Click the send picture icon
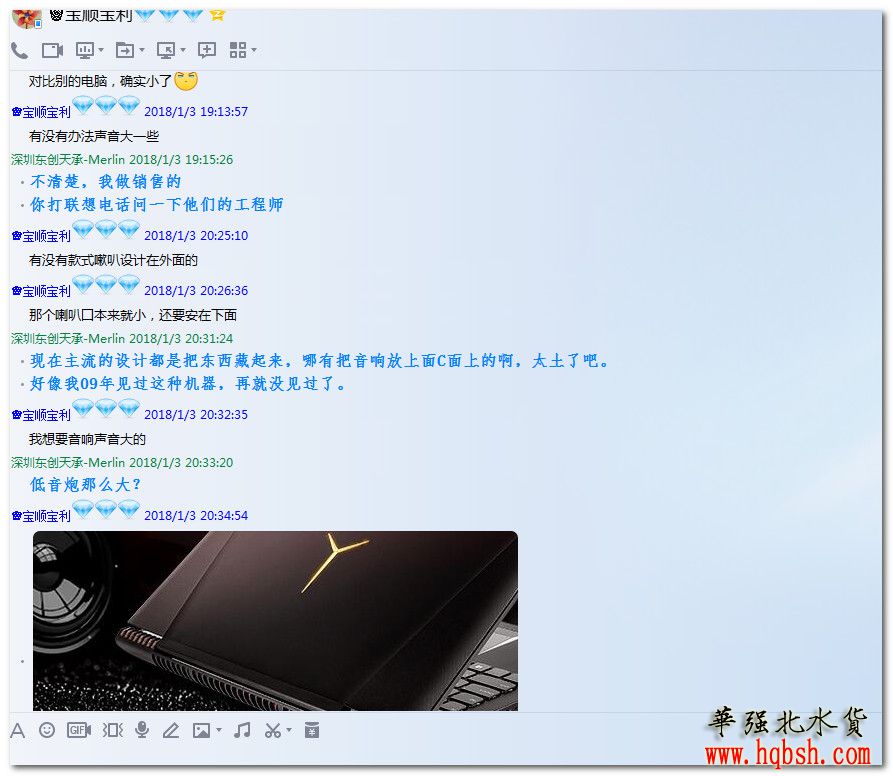The image size is (893, 776). point(202,730)
